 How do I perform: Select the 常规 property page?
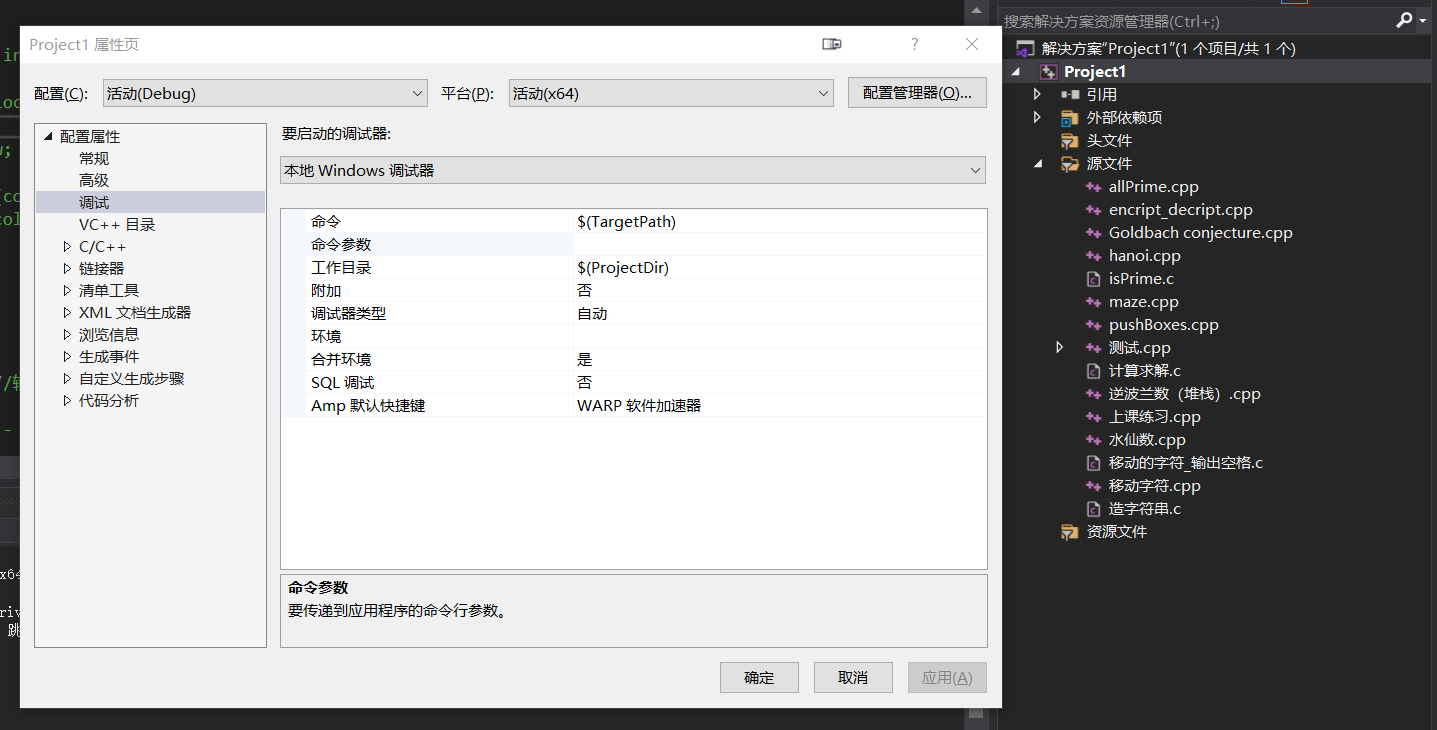pyautogui.click(x=94, y=159)
